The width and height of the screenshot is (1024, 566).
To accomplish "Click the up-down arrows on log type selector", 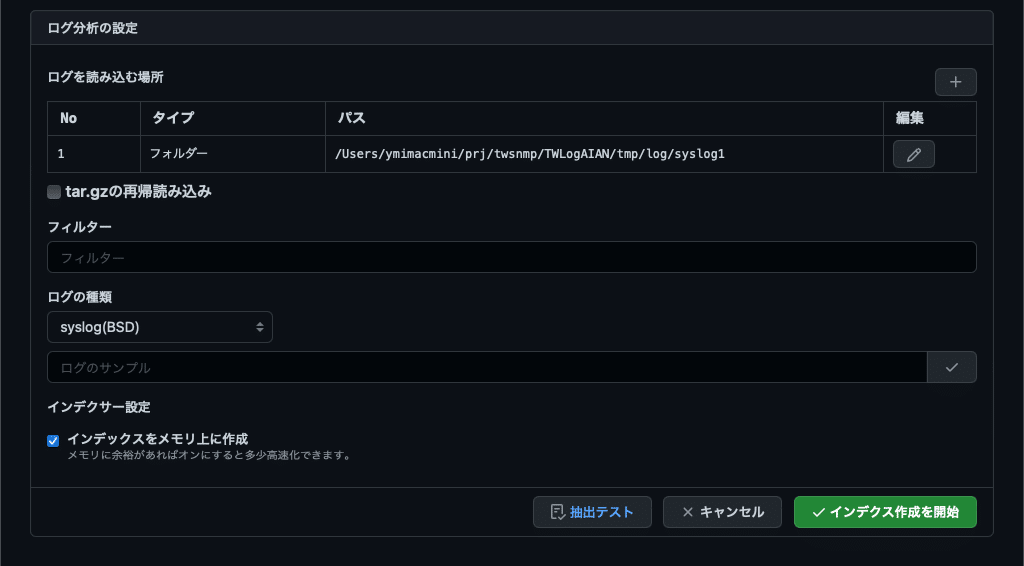I will pyautogui.click(x=260, y=328).
